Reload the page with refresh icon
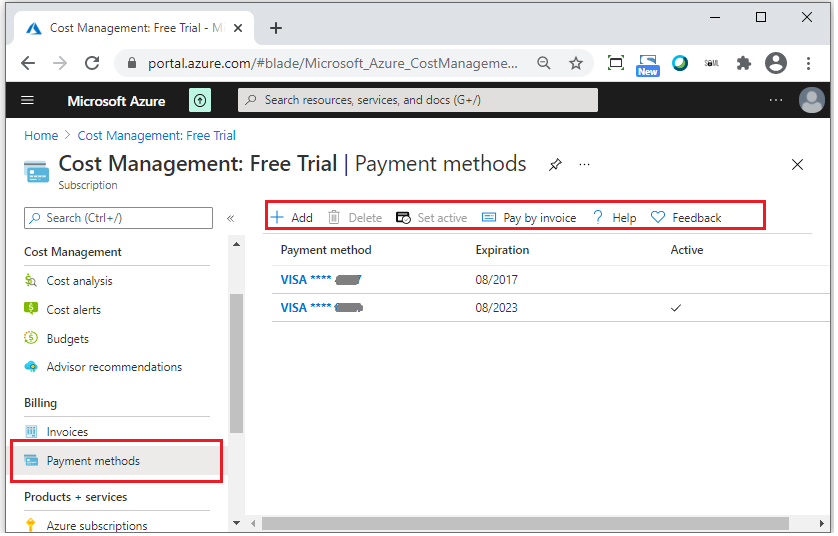Viewport: 838px width, 536px height. [92, 63]
